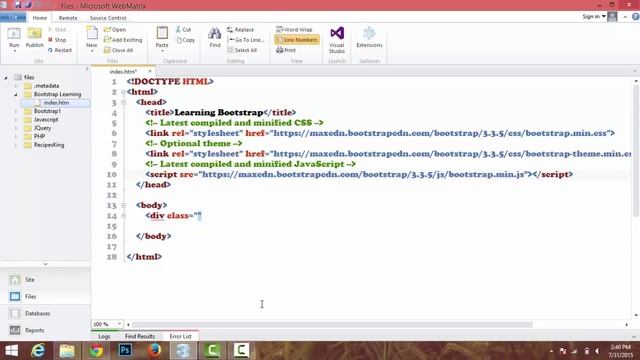Select index.htm in file tree

[x=56, y=102]
